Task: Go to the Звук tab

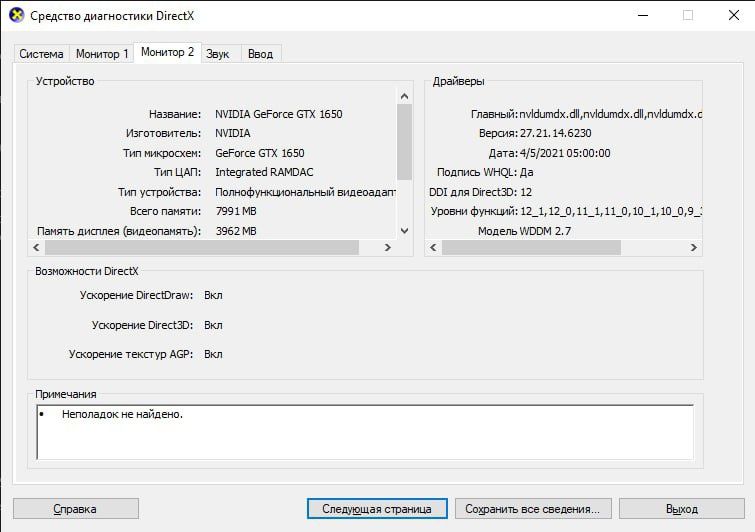Action: [218, 53]
